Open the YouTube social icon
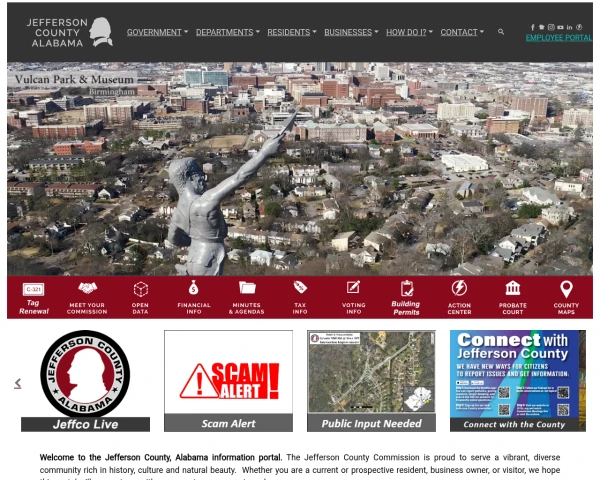 tap(560, 27)
